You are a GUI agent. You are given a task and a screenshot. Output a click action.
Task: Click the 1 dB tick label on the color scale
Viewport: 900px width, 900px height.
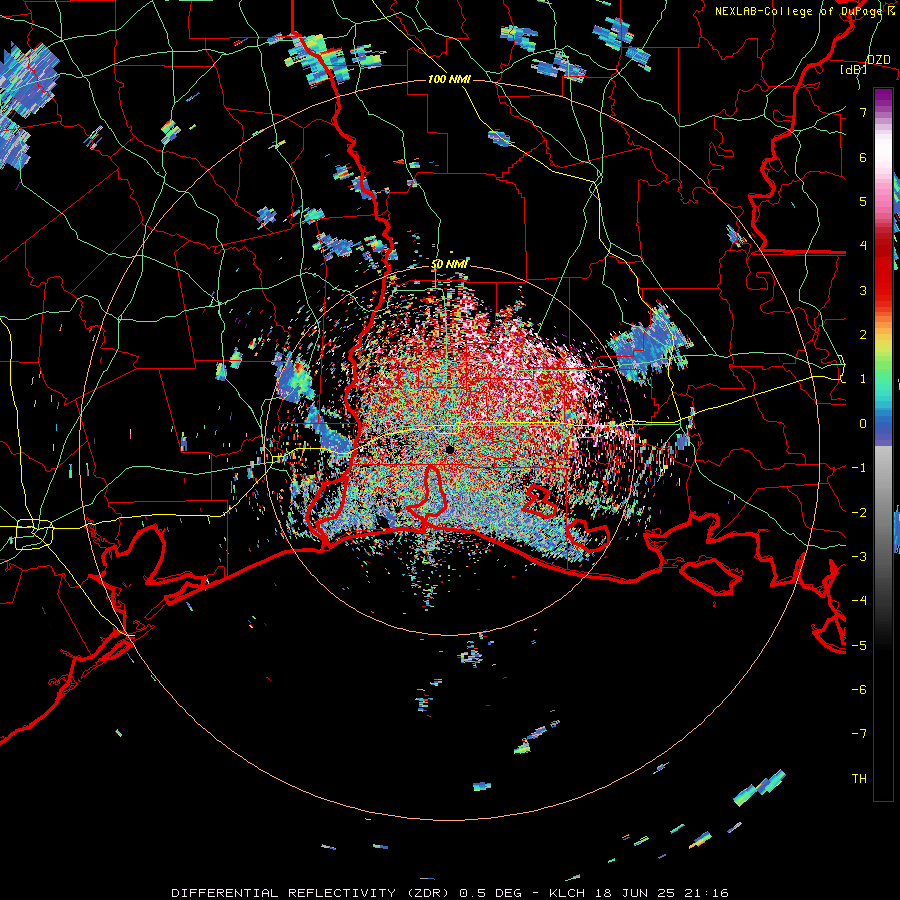[x=863, y=379]
